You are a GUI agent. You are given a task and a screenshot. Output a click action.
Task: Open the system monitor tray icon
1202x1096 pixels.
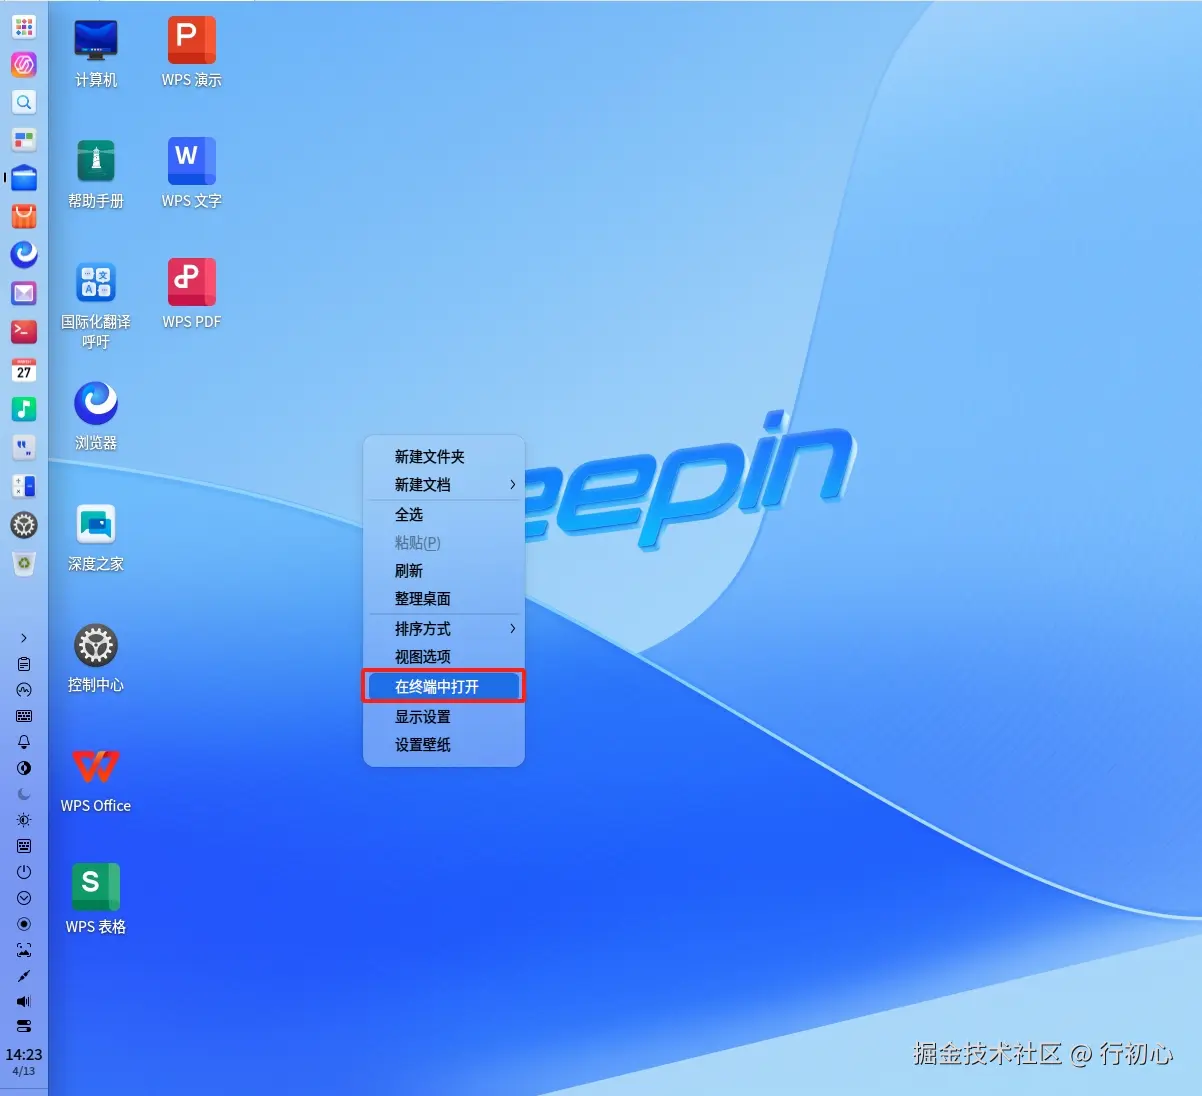point(24,690)
